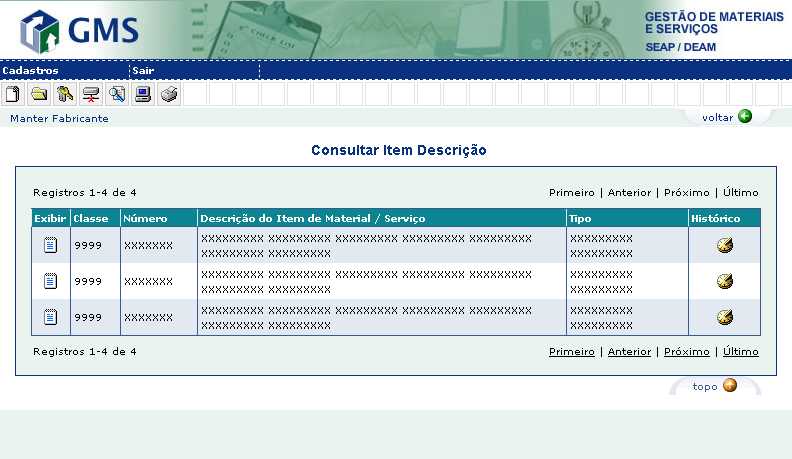Open the Exibir document icon in third row
The height and width of the screenshot is (459, 792).
50,317
